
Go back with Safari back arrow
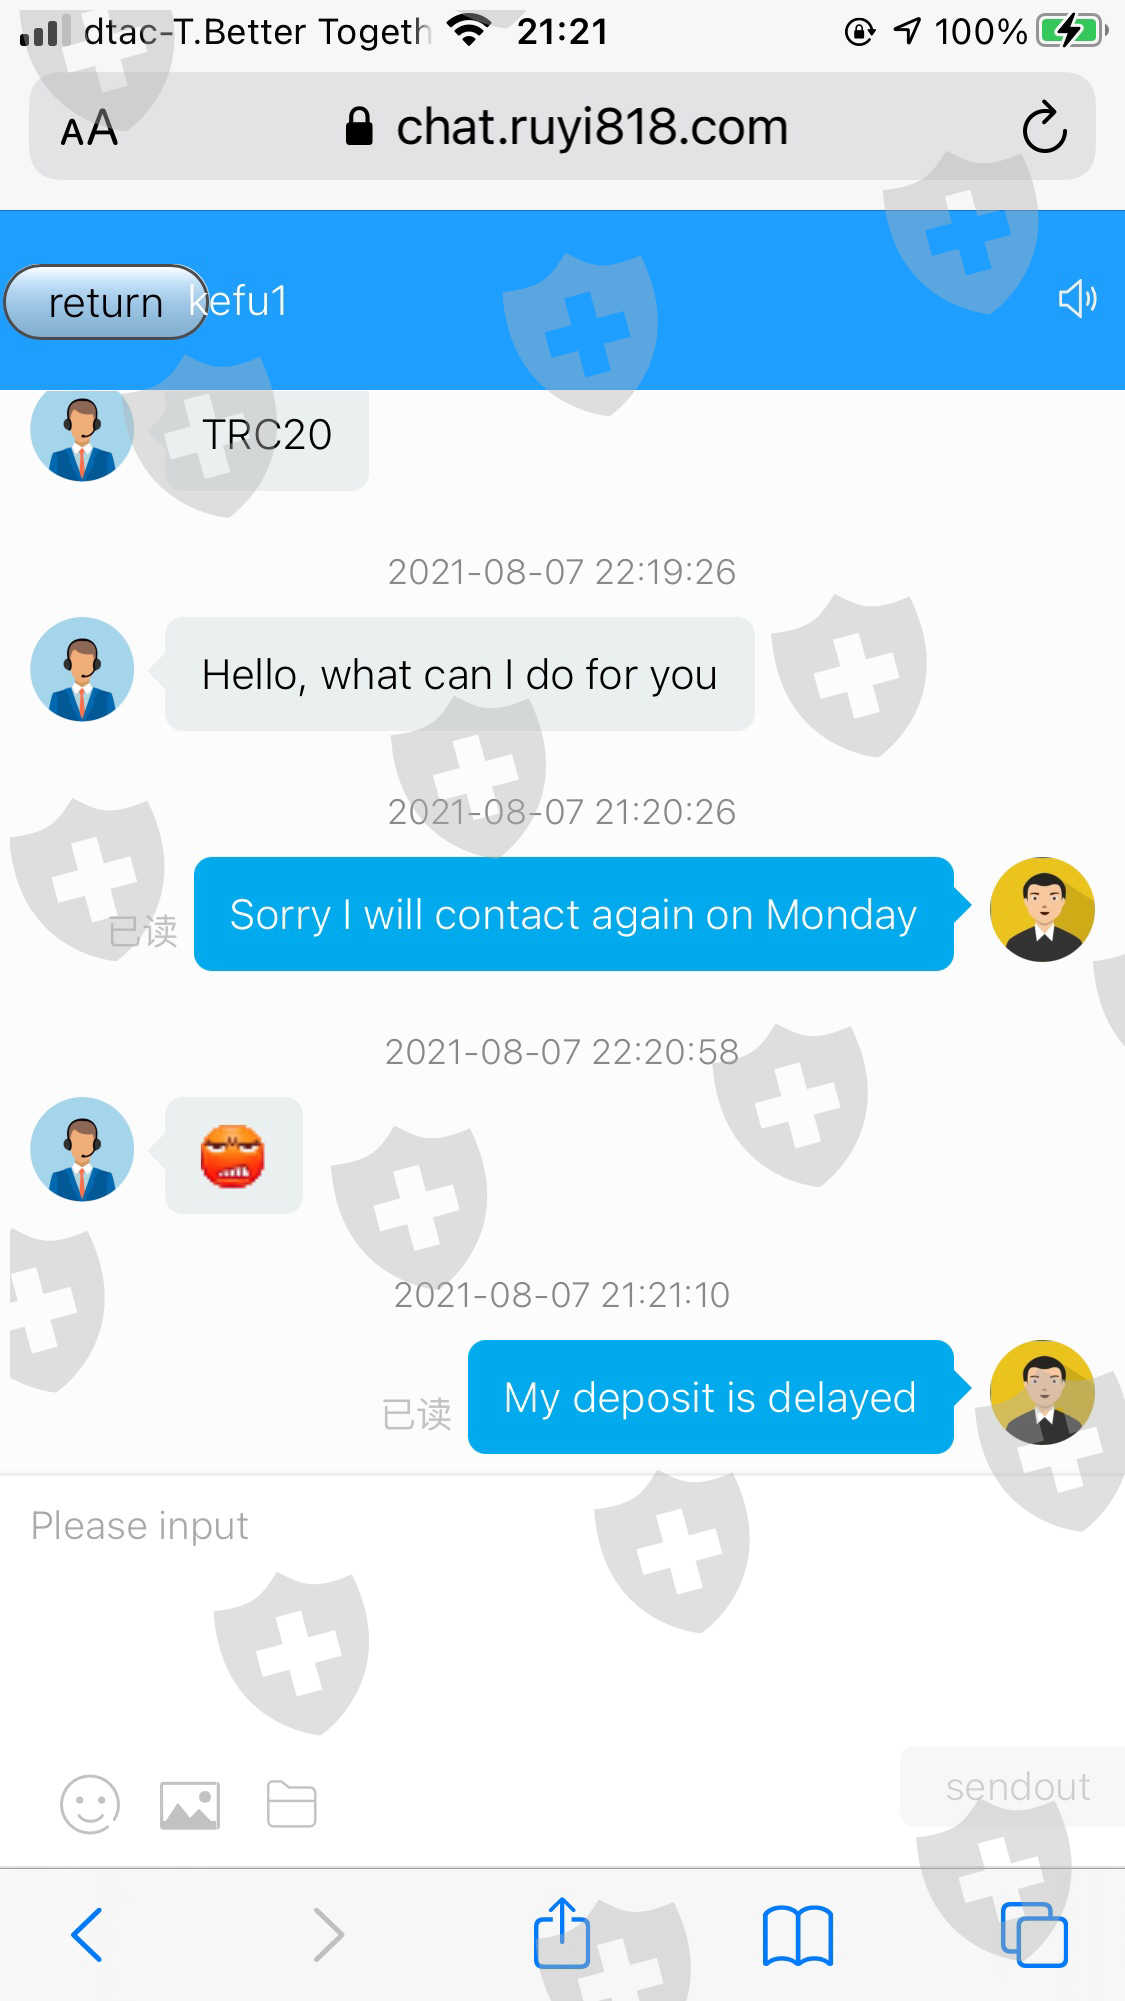[x=87, y=1935]
